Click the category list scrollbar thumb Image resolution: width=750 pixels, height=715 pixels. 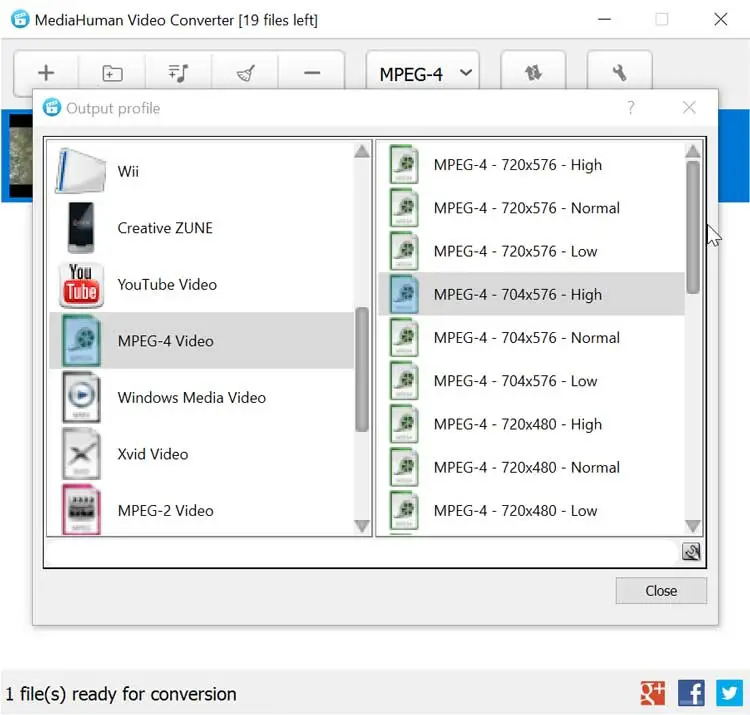pos(362,369)
